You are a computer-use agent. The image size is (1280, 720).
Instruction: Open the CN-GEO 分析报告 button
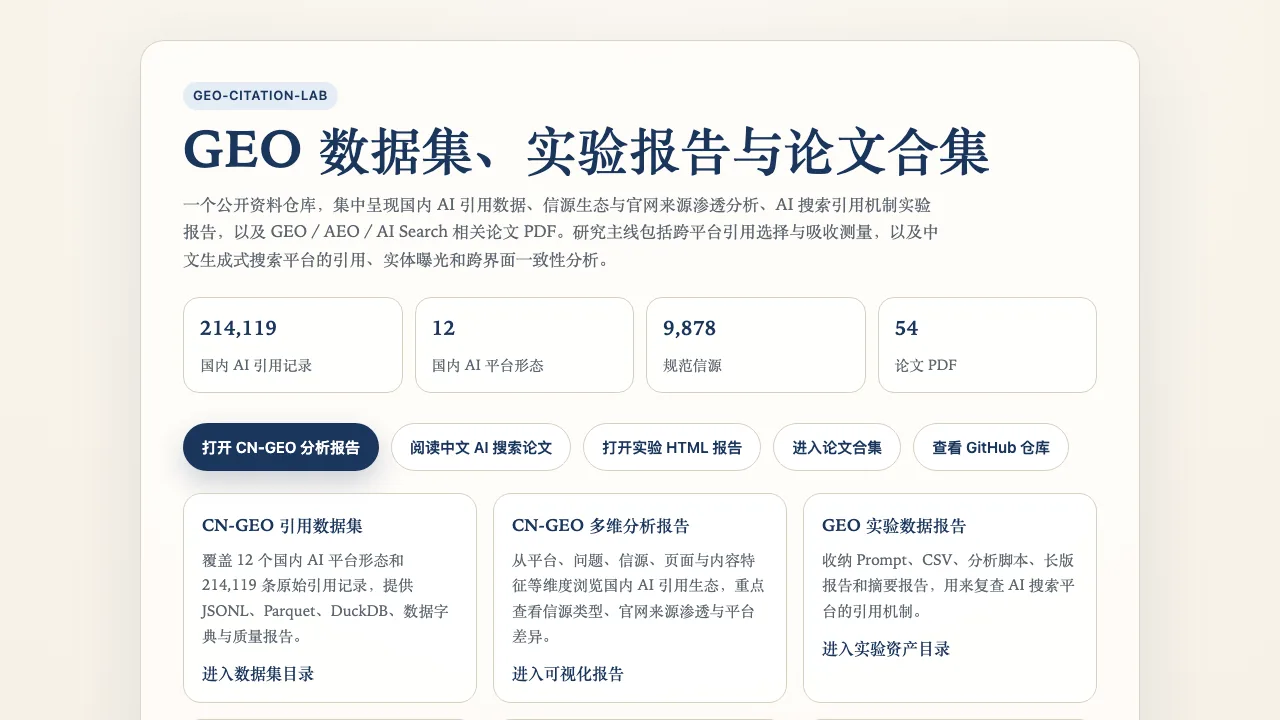click(281, 447)
